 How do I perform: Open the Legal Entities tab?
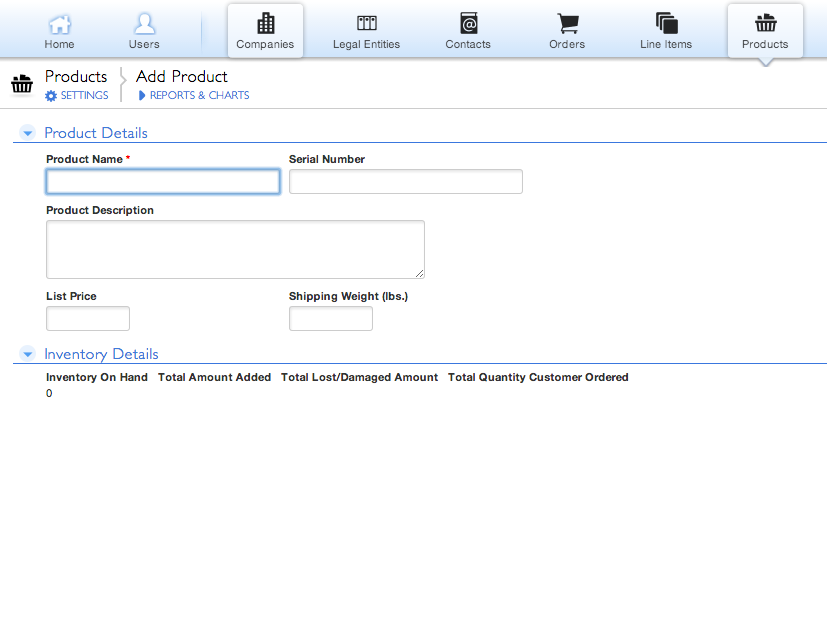point(367,31)
